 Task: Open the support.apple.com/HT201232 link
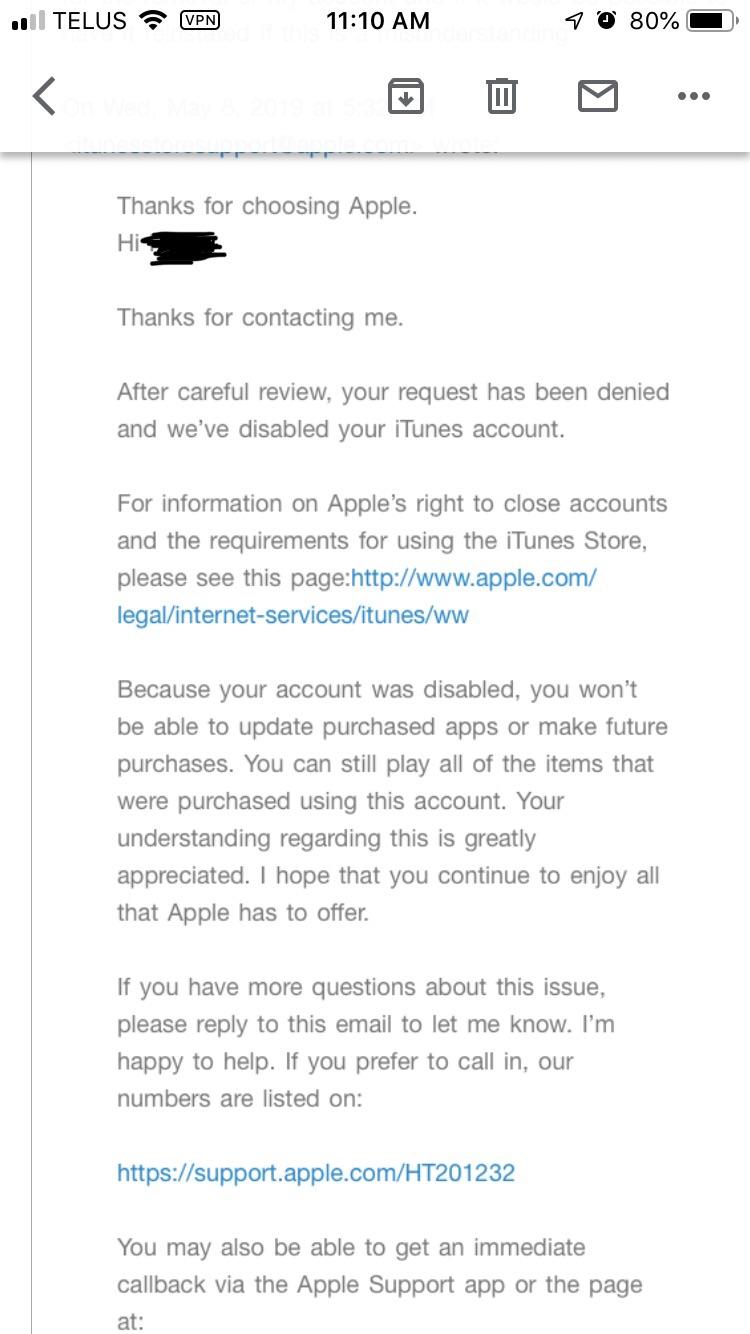click(x=316, y=1172)
